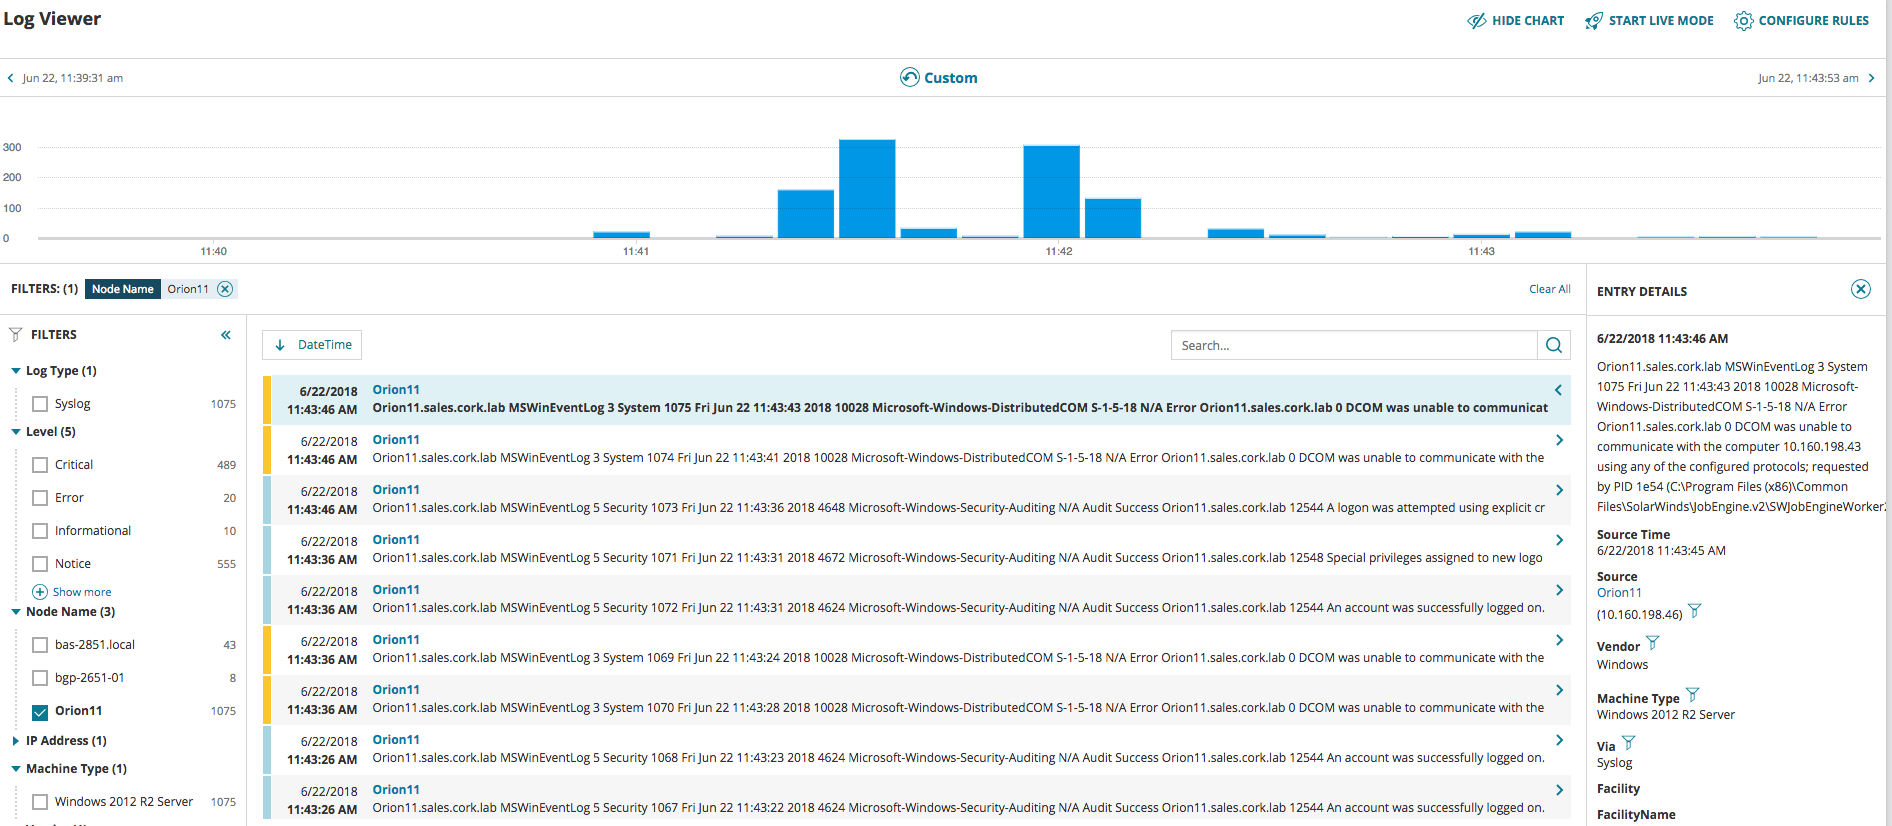Open Orion11 link in the Security 1073 row

[396, 490]
